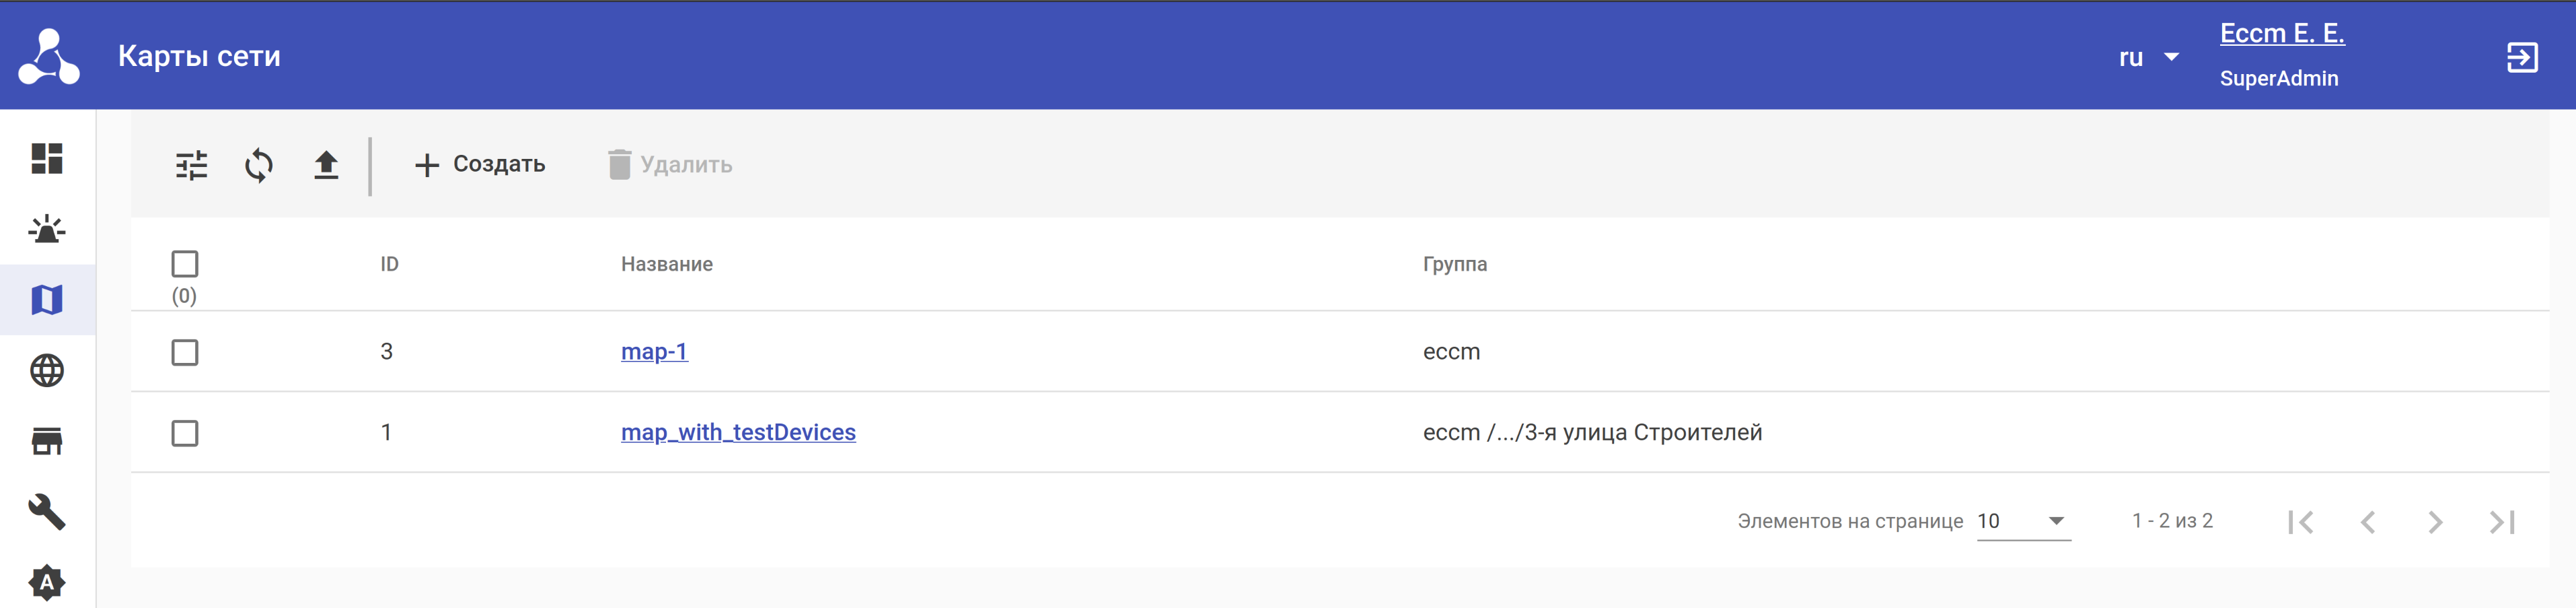This screenshot has height=608, width=2576.
Task: Click the upload import icon
Action: coord(326,165)
